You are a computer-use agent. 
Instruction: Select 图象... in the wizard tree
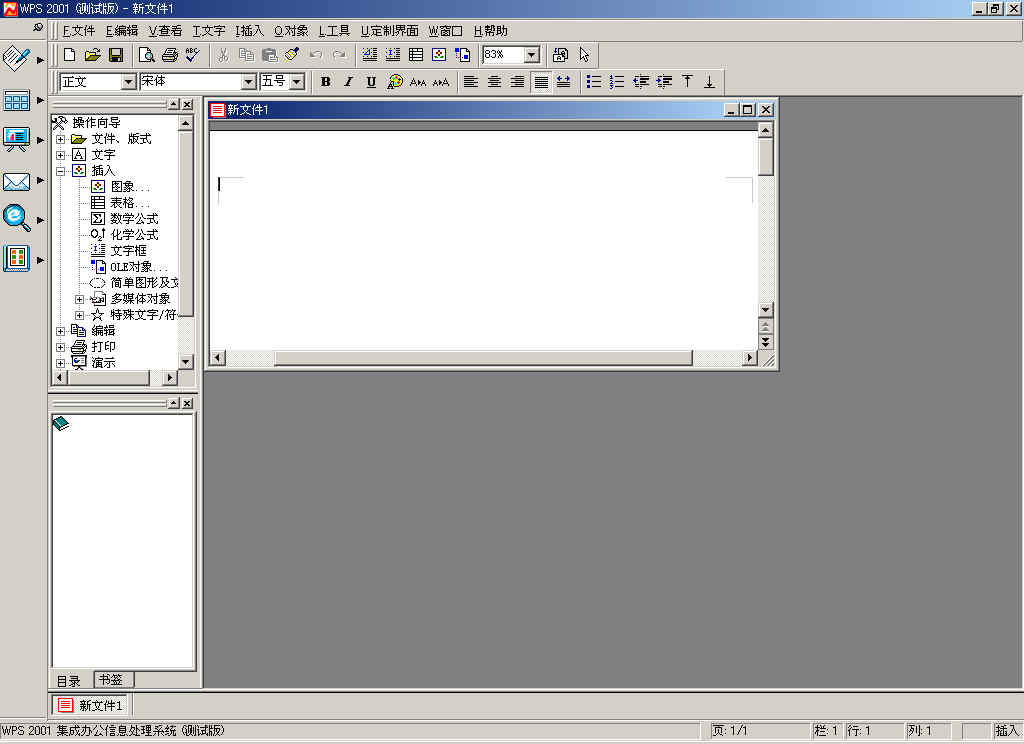click(x=130, y=187)
